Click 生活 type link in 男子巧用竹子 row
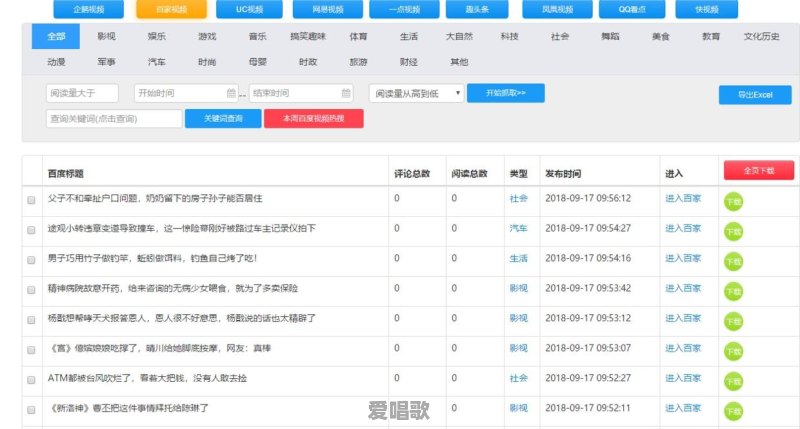The image size is (800, 429). [518, 258]
